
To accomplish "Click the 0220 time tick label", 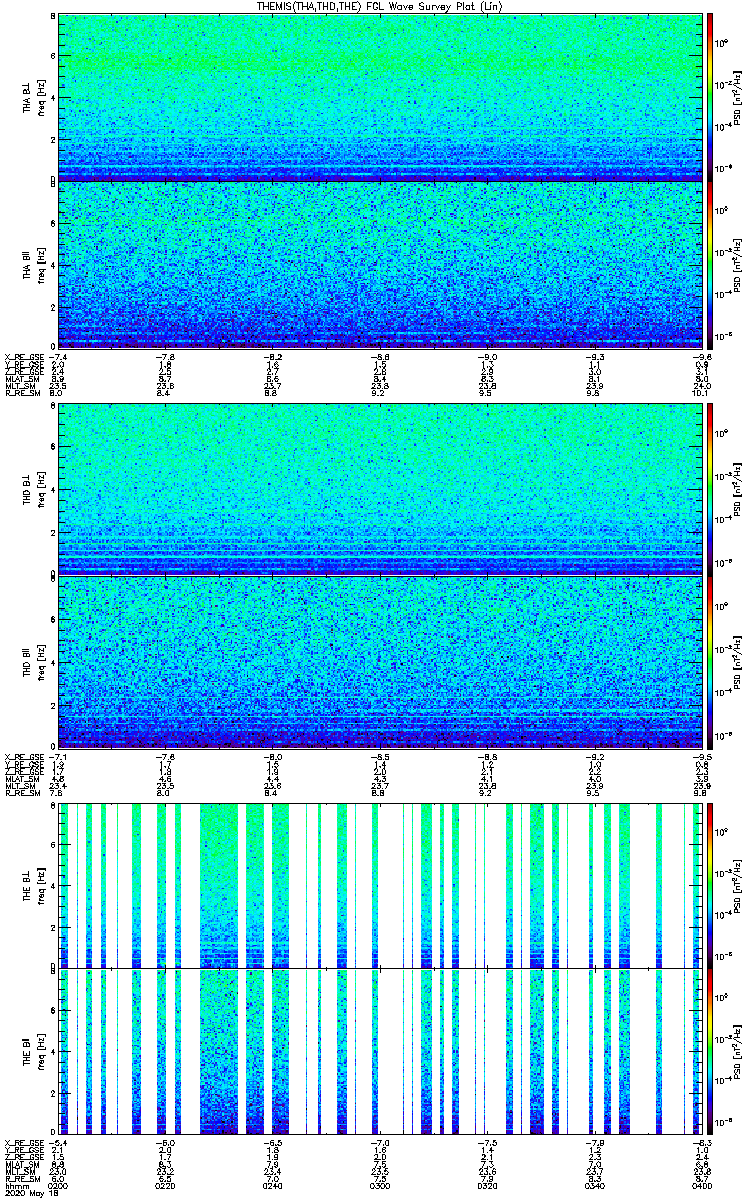I will pyautogui.click(x=165, y=1185).
